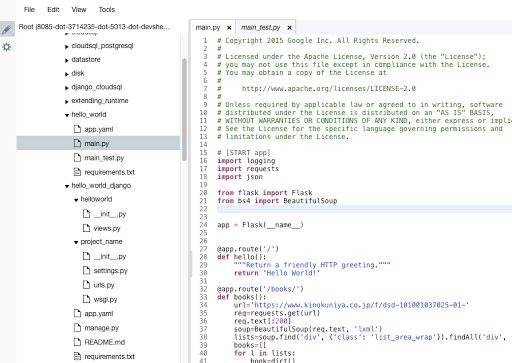Collapse the project_name folder

pyautogui.click(x=76, y=242)
